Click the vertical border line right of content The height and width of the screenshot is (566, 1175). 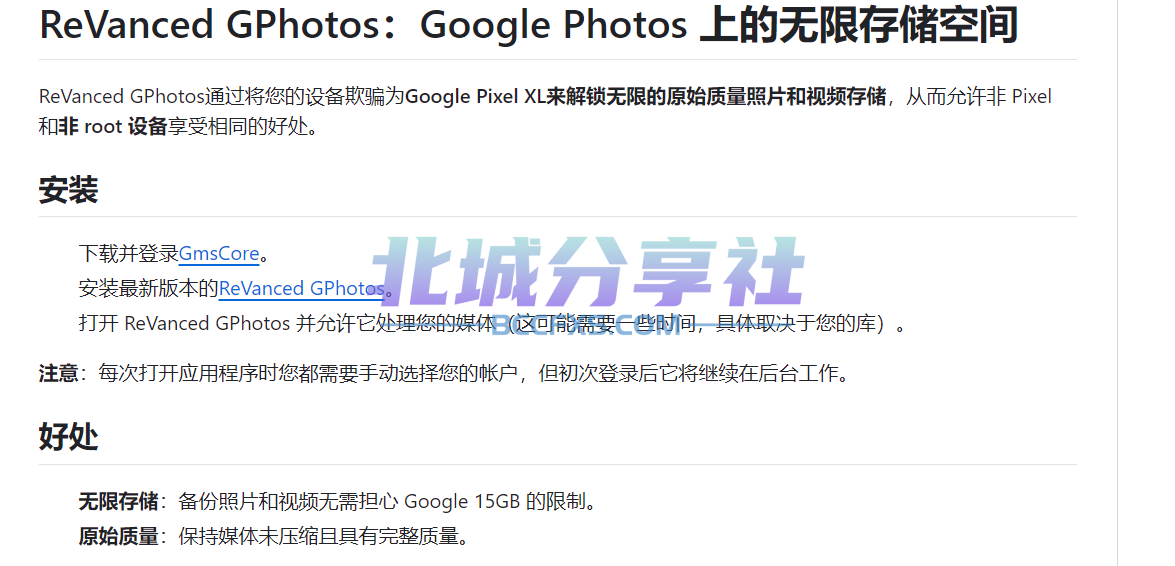1117,283
